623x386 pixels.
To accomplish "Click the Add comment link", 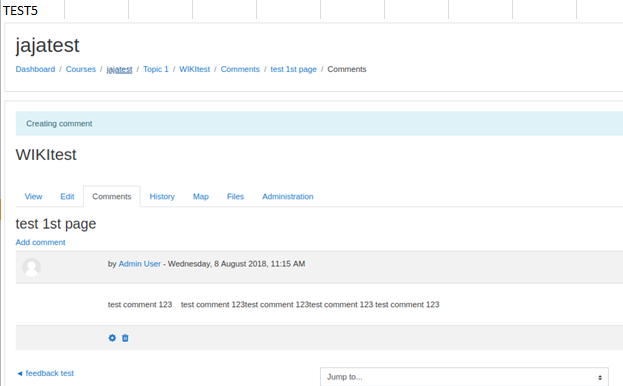I will click(41, 242).
